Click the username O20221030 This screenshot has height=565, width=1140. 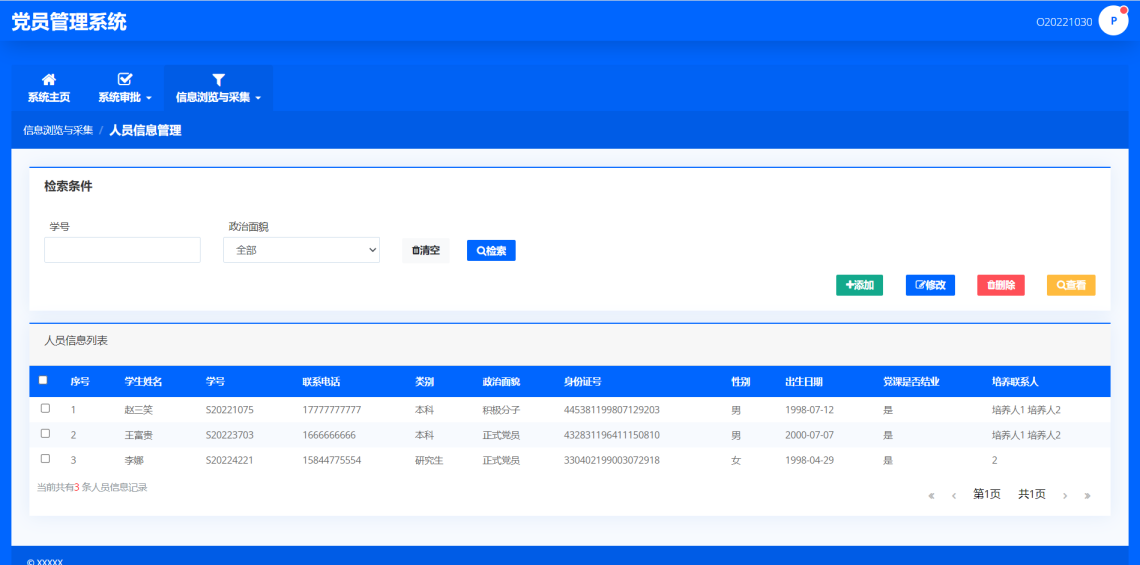tap(1064, 22)
